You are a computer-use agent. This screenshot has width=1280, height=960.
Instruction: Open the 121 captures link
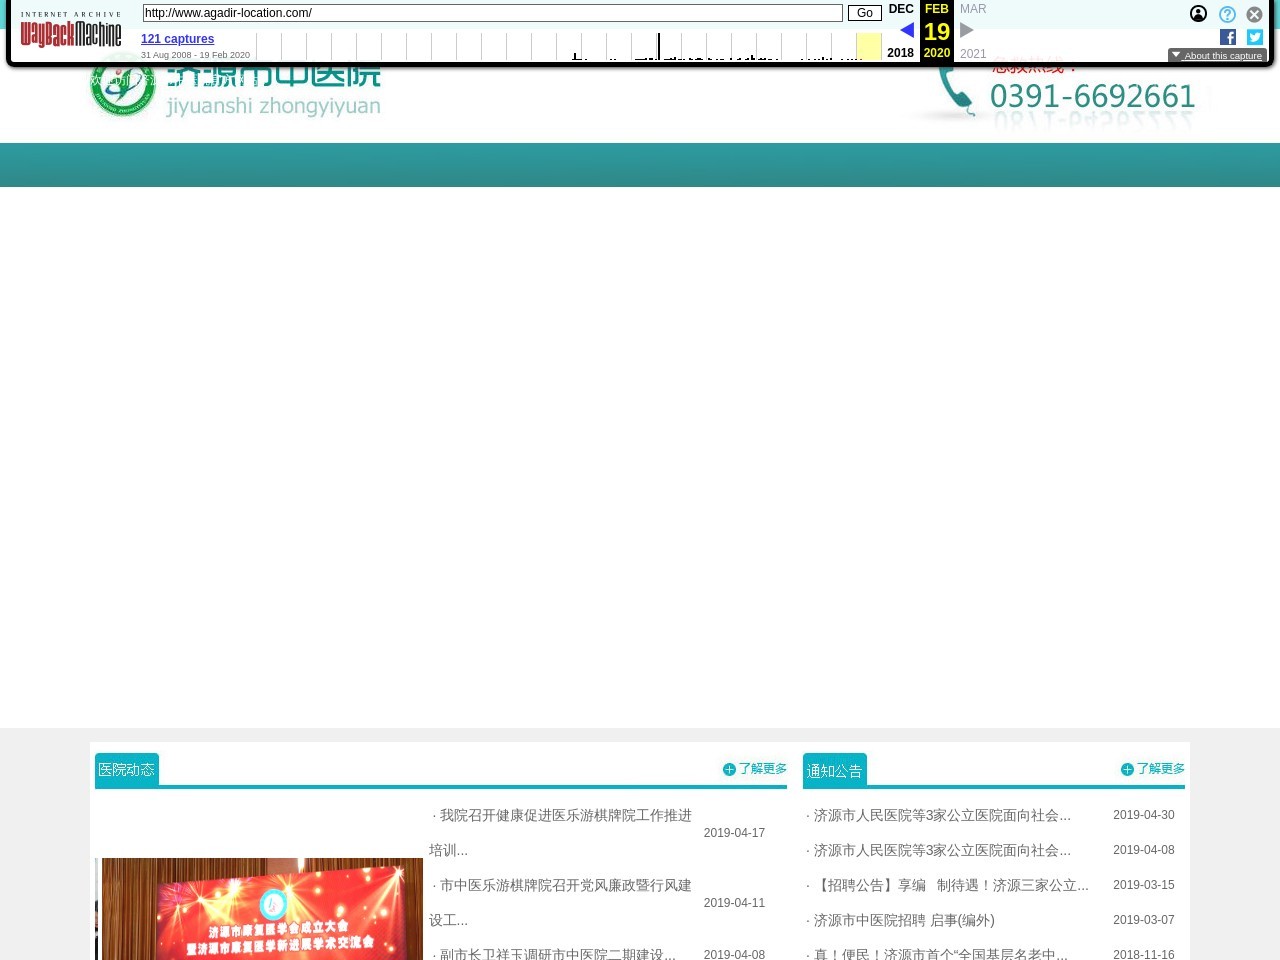point(177,39)
